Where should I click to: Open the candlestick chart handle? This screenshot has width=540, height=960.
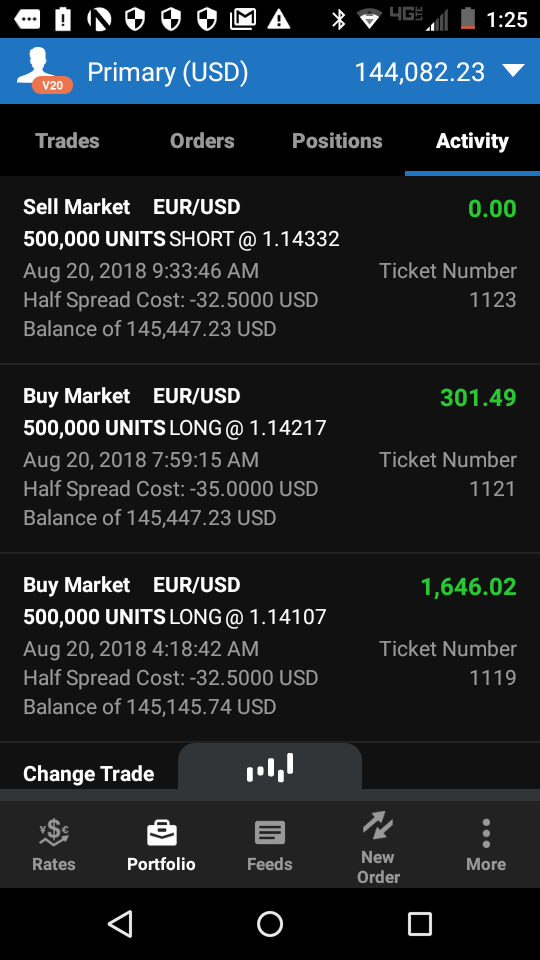[x=270, y=767]
